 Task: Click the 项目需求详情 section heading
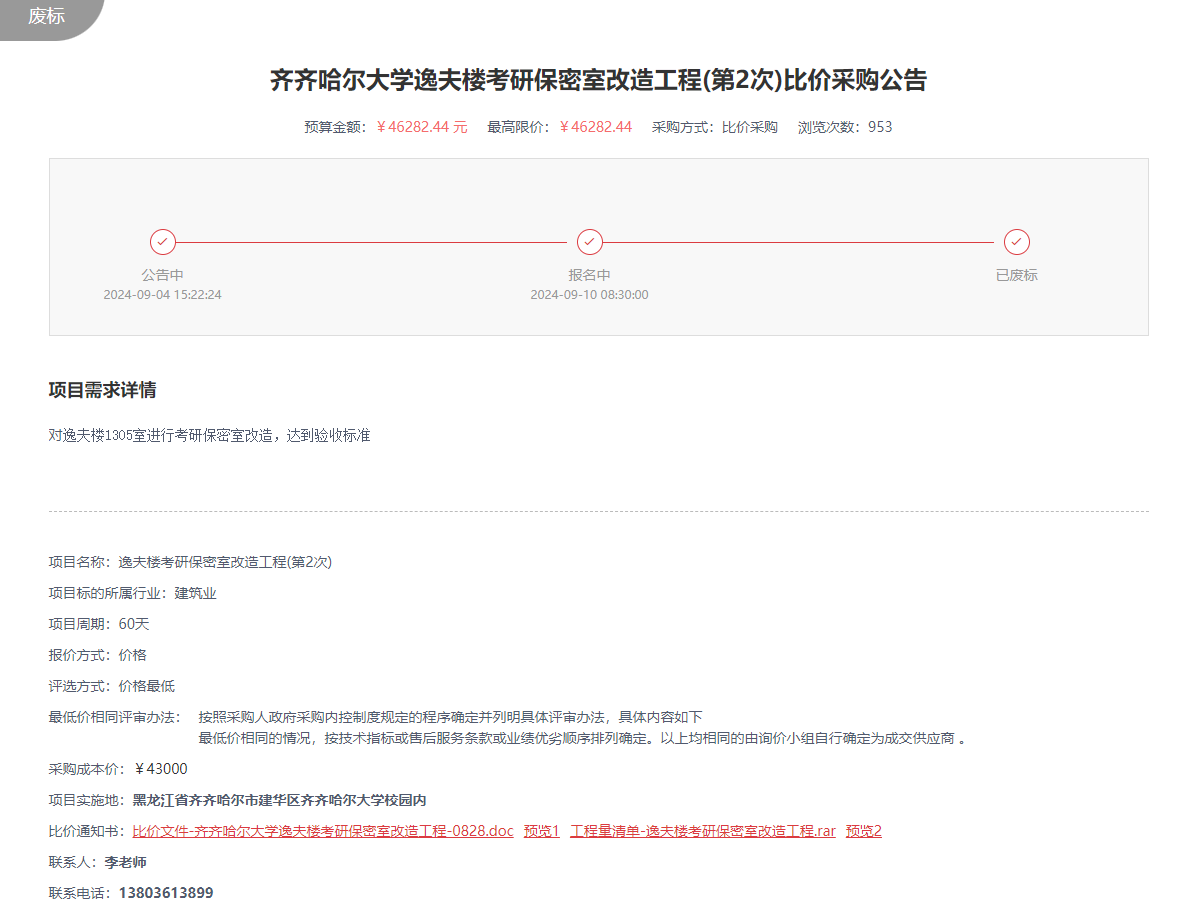[x=102, y=390]
